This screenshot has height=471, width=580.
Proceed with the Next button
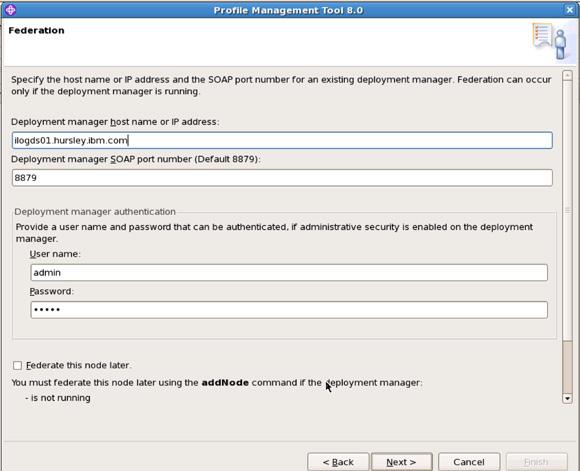(401, 462)
